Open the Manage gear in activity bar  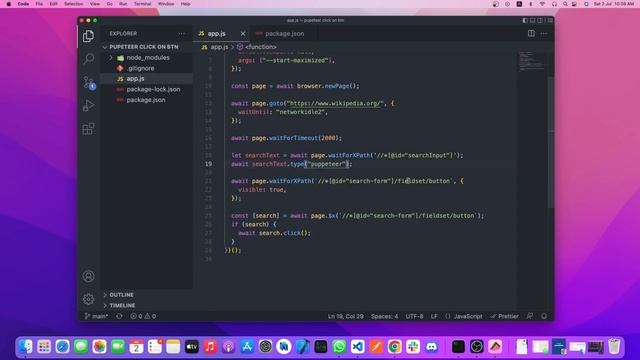point(88,299)
